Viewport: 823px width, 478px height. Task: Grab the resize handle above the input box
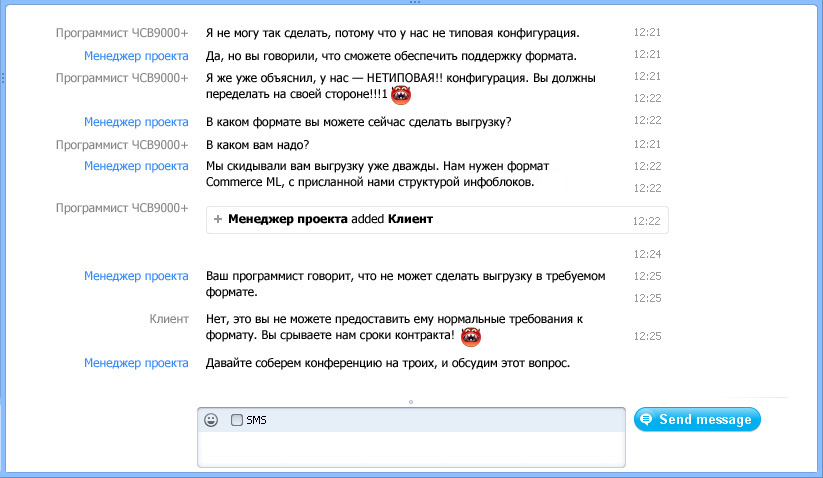(x=411, y=402)
